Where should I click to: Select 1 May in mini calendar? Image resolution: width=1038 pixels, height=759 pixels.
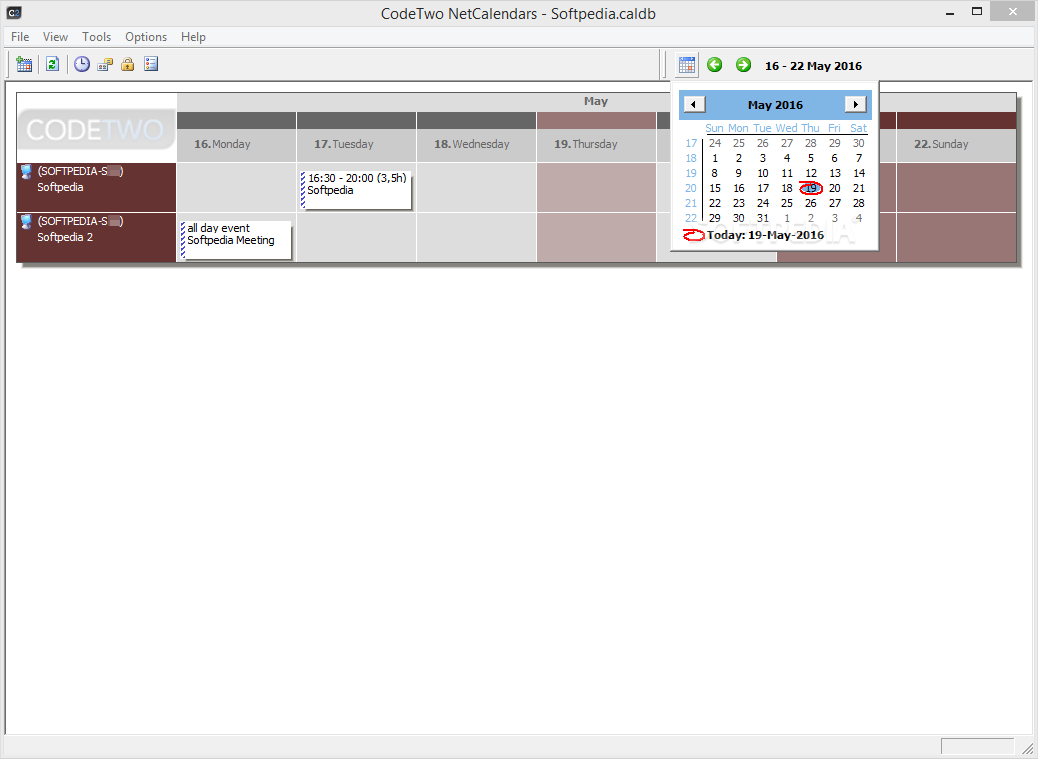[715, 159]
